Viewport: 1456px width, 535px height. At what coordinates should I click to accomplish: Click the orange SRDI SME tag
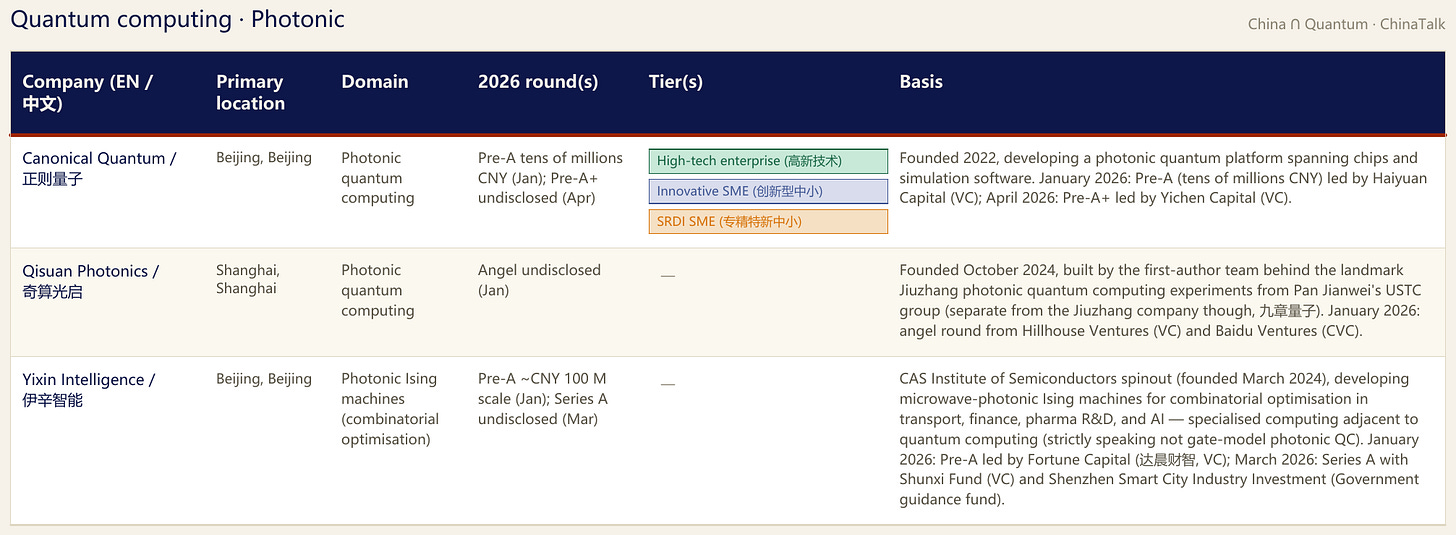pos(768,221)
